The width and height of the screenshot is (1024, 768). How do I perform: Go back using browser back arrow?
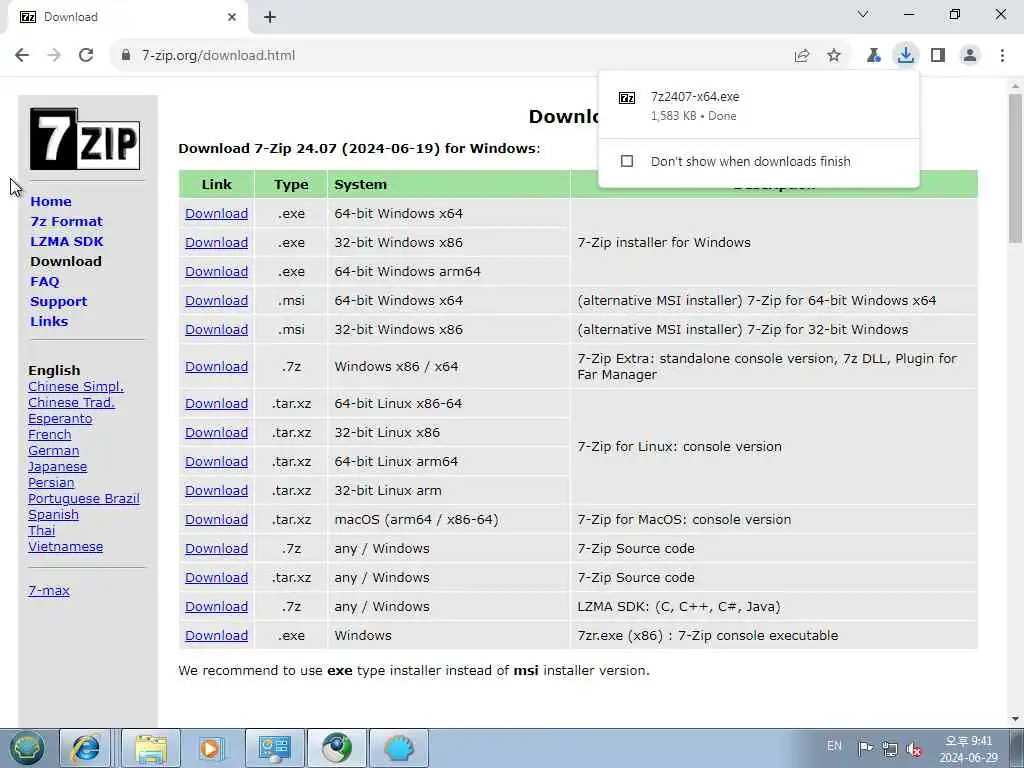(22, 55)
